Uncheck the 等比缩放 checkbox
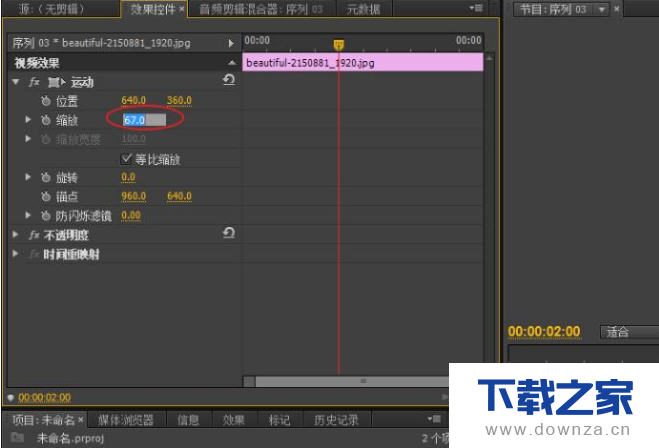Screen dimensions: 659x448 click(x=126, y=158)
